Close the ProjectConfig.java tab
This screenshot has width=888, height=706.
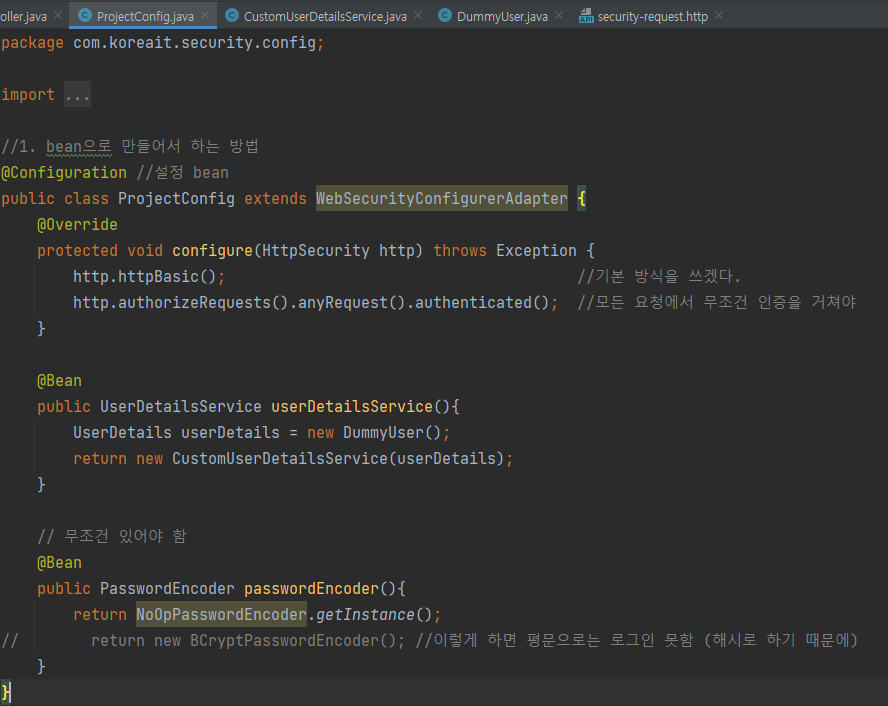tap(206, 15)
